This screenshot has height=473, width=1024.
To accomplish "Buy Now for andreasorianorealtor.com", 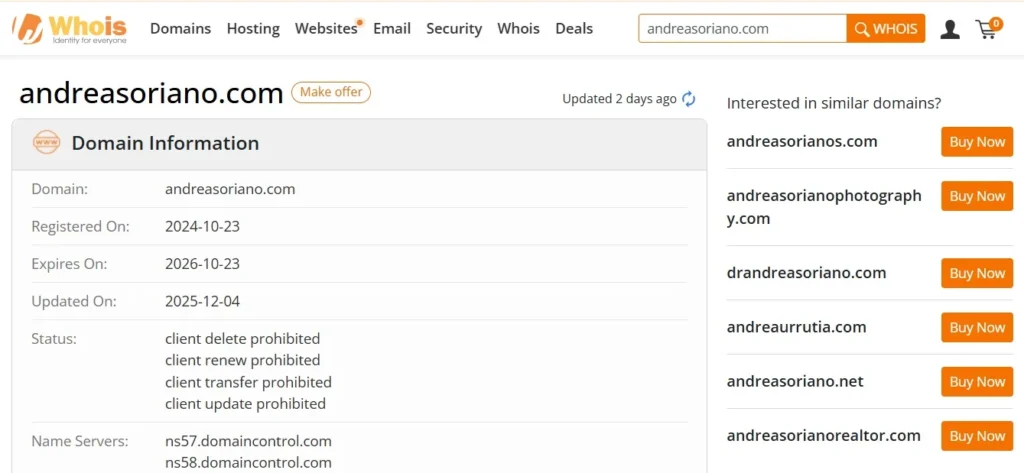I will (977, 436).
